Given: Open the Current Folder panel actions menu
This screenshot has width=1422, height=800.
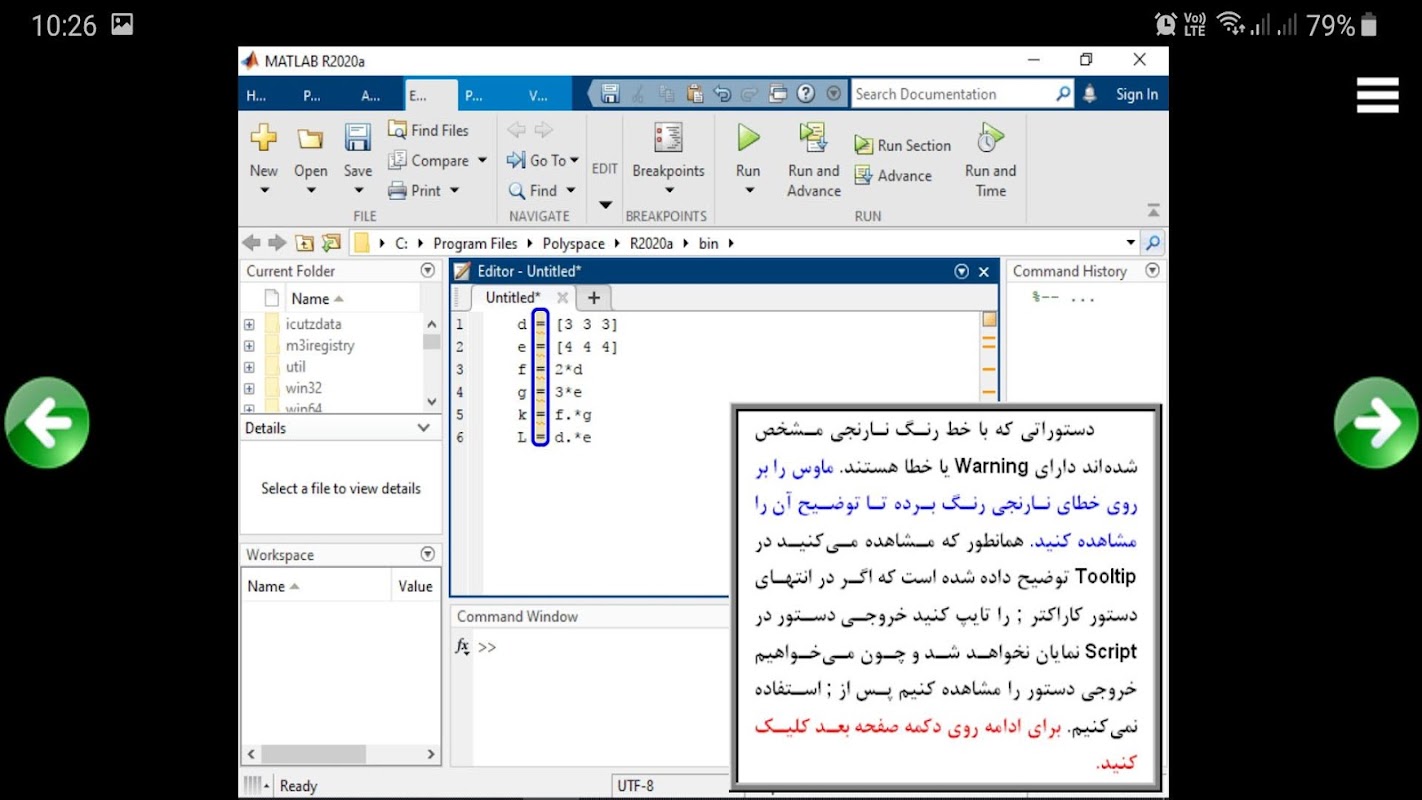Looking at the screenshot, I should point(428,271).
